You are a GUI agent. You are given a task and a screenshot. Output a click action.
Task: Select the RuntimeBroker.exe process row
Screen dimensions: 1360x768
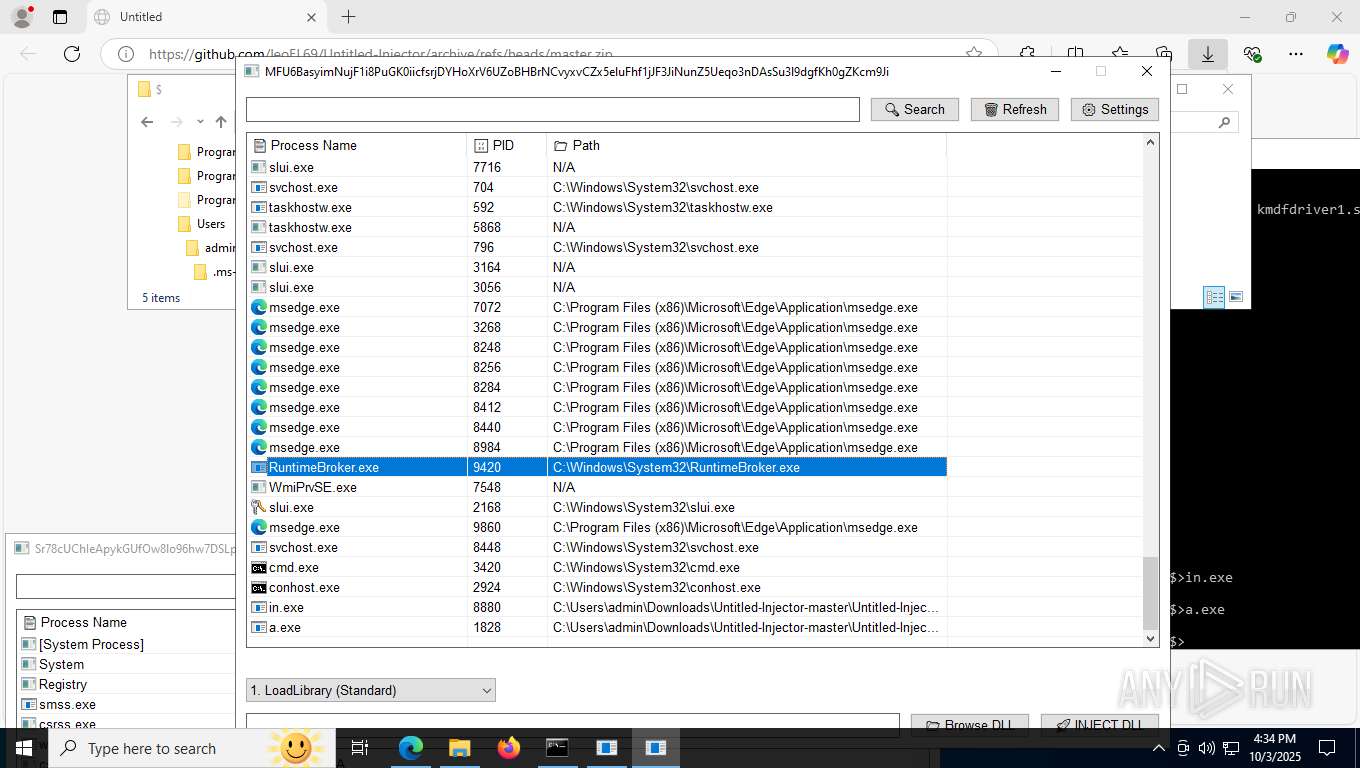597,467
